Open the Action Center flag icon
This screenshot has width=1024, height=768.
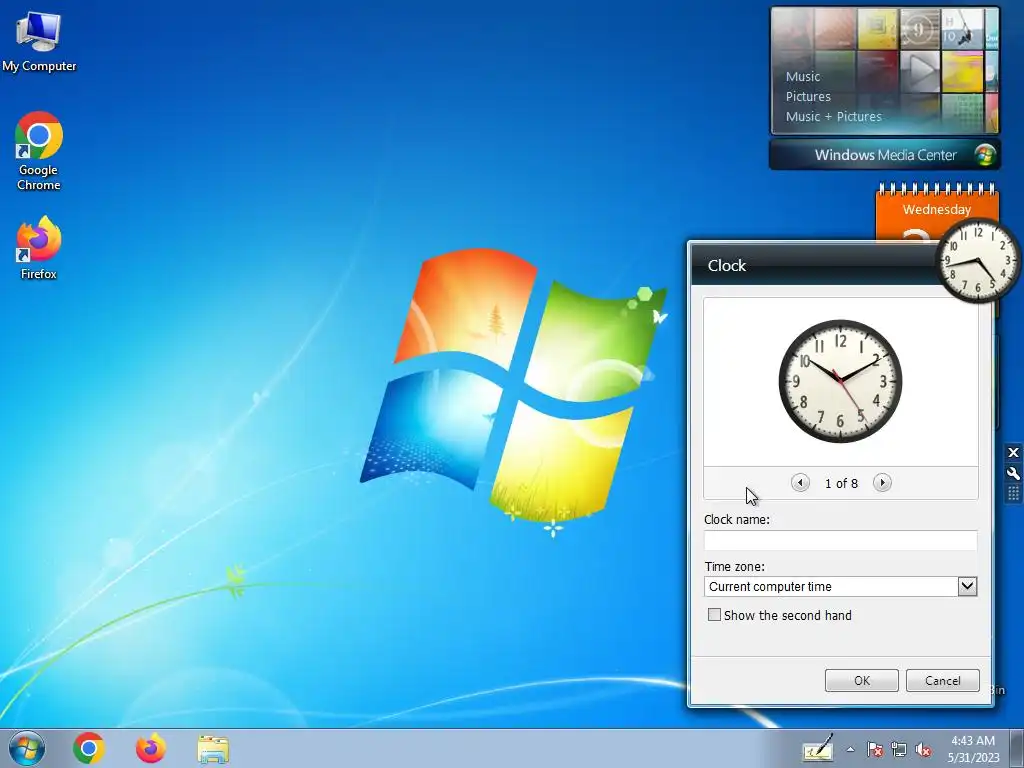tap(874, 749)
